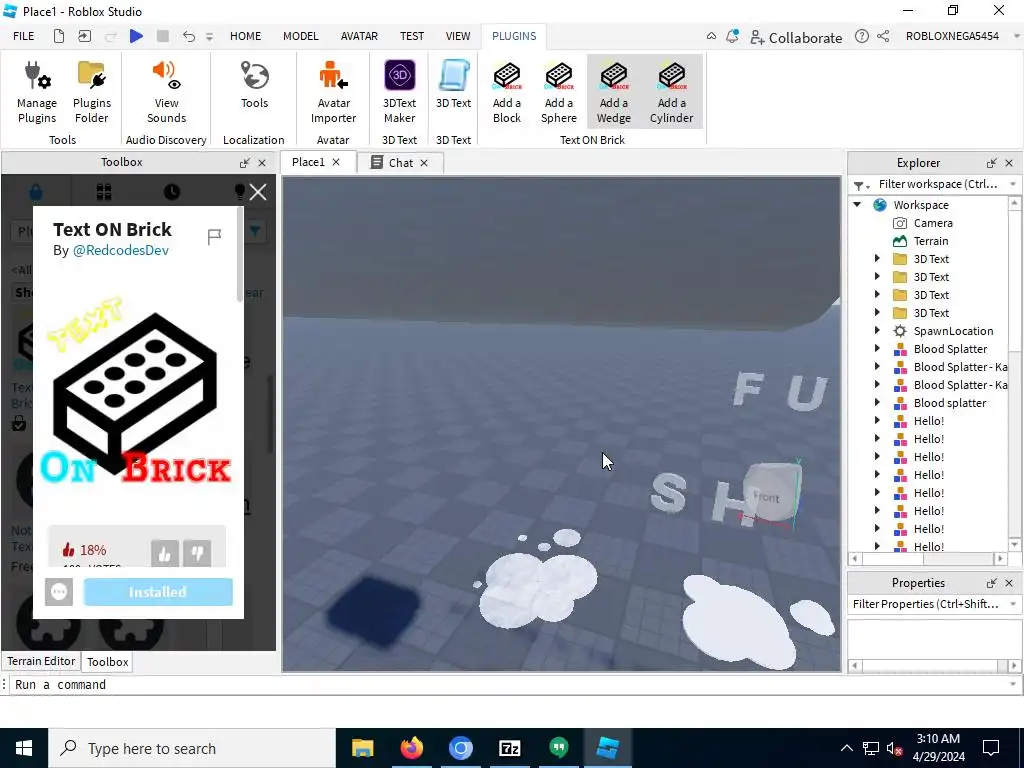Click the Stop playtest button
Screen dimensions: 1024x768
163,36
